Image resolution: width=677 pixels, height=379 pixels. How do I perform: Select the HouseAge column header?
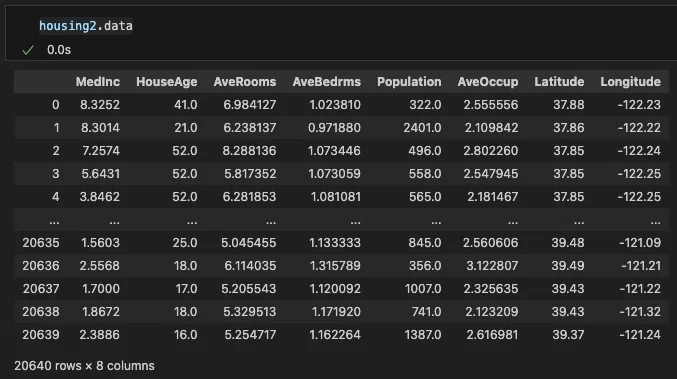[x=167, y=82]
